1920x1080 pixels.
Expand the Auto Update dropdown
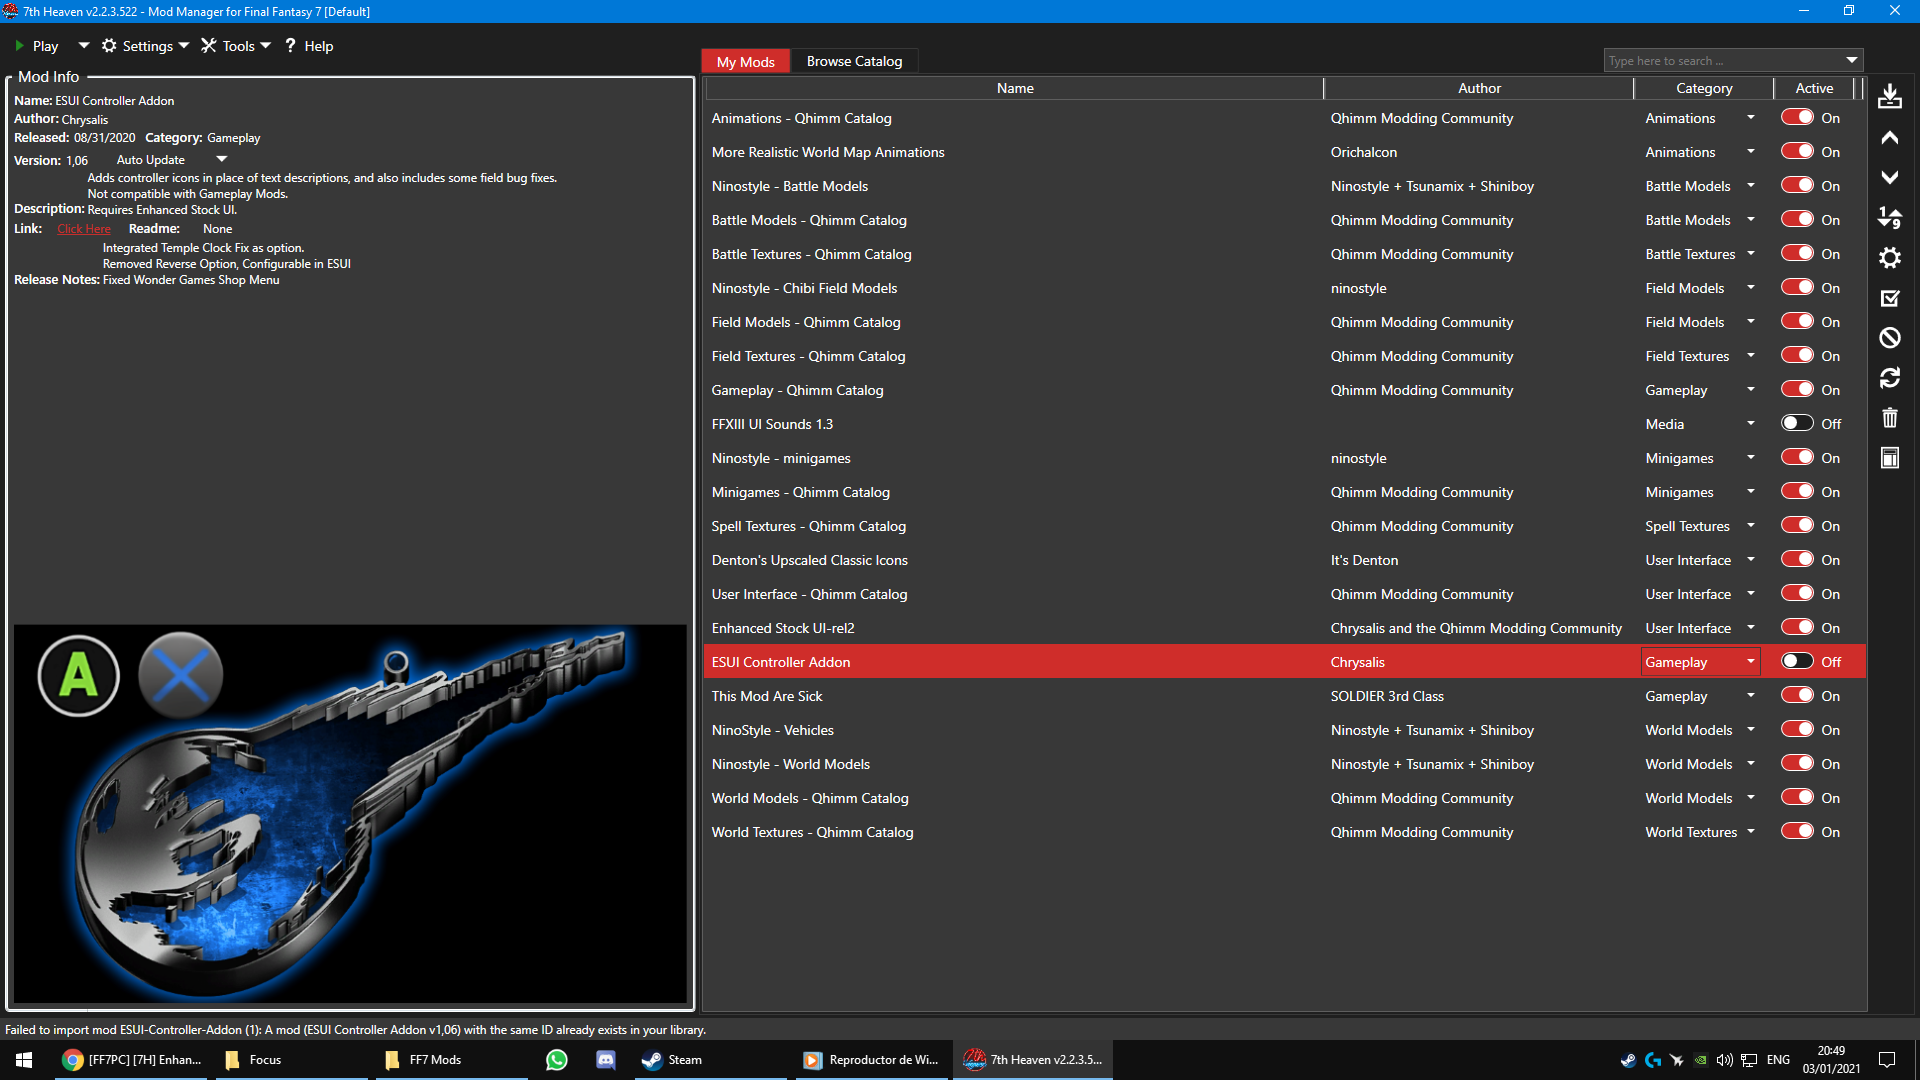point(221,159)
